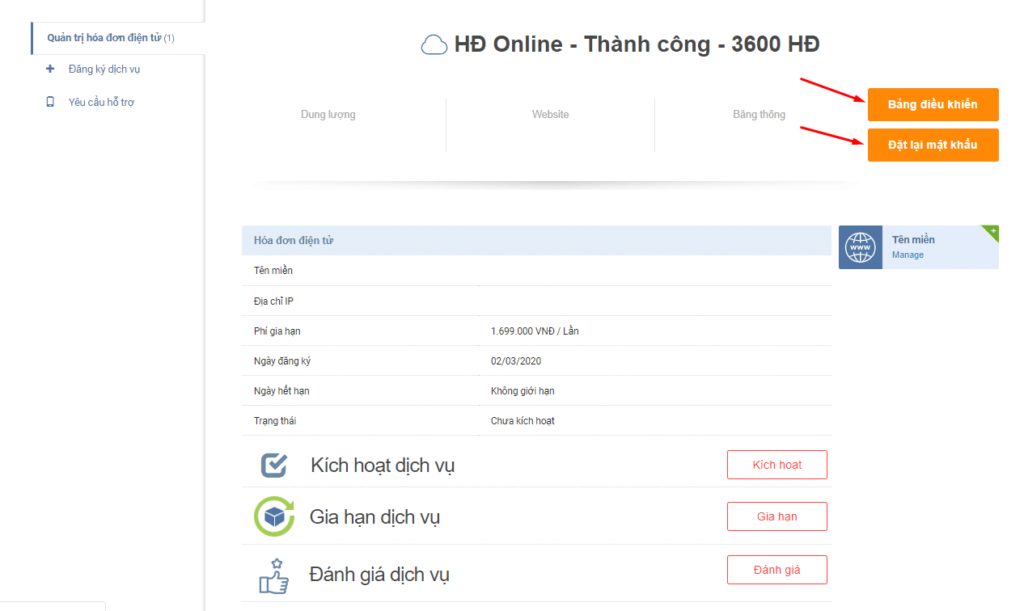Open the Manage link on the Tên miền panel
The image size is (1024, 611).
906,255
